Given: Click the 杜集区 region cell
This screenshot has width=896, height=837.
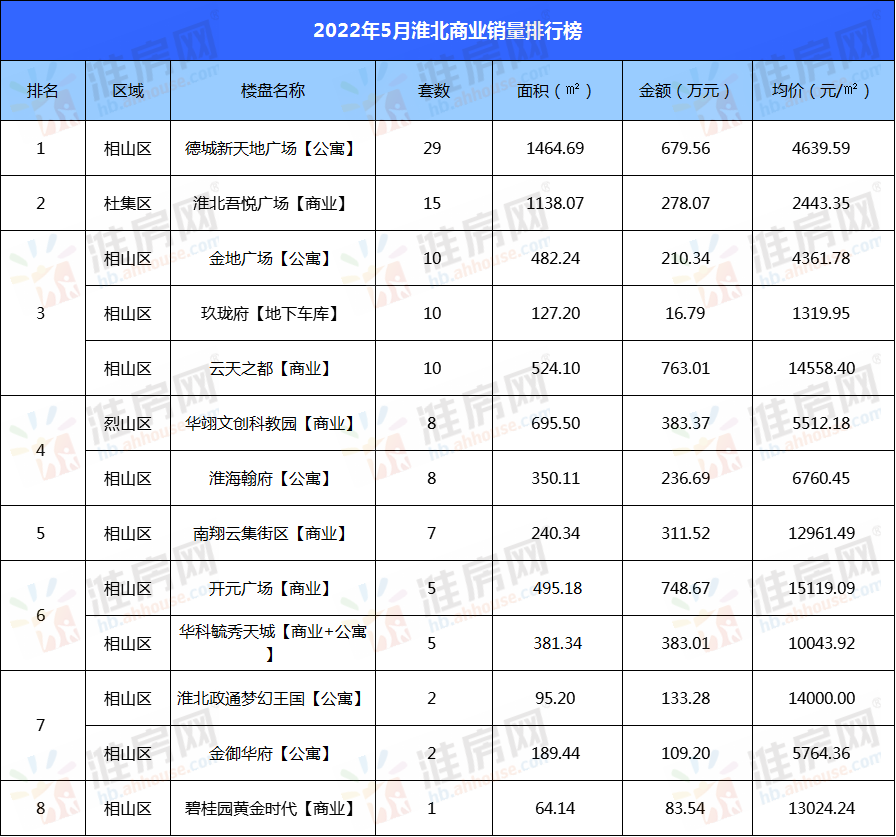Looking at the screenshot, I should 128,203.
